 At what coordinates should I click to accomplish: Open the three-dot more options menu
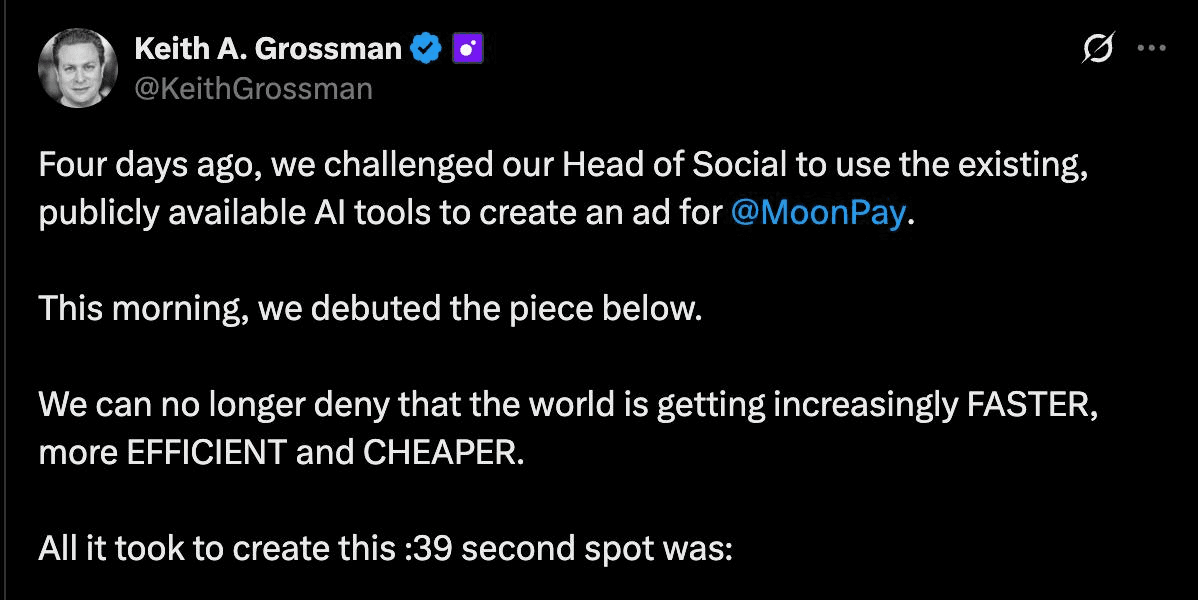[1151, 48]
